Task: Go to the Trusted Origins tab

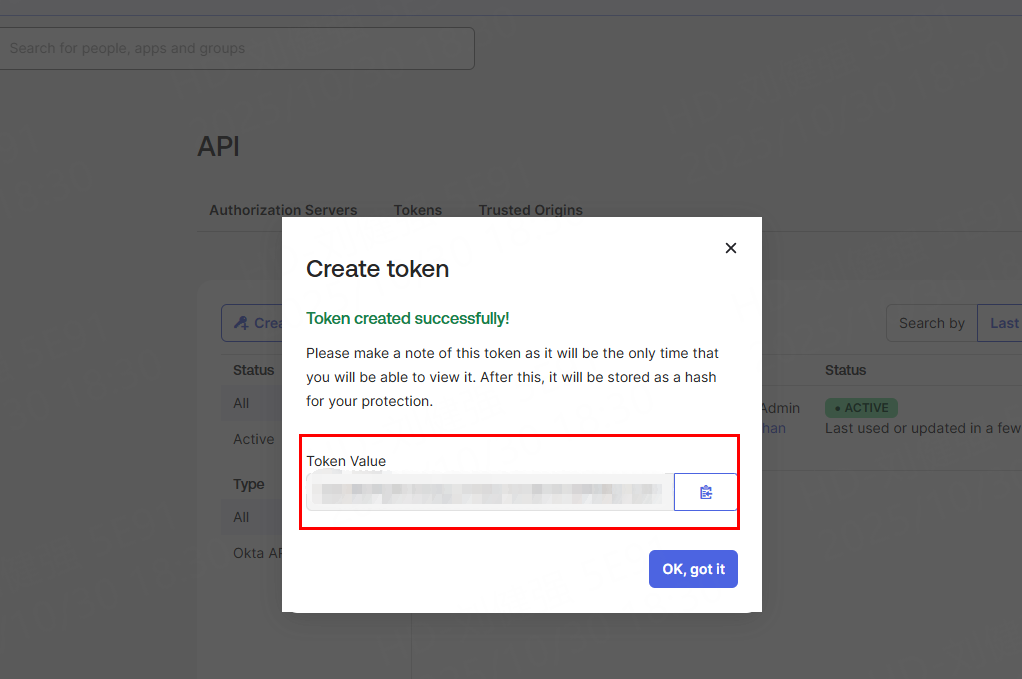Action: click(x=530, y=210)
